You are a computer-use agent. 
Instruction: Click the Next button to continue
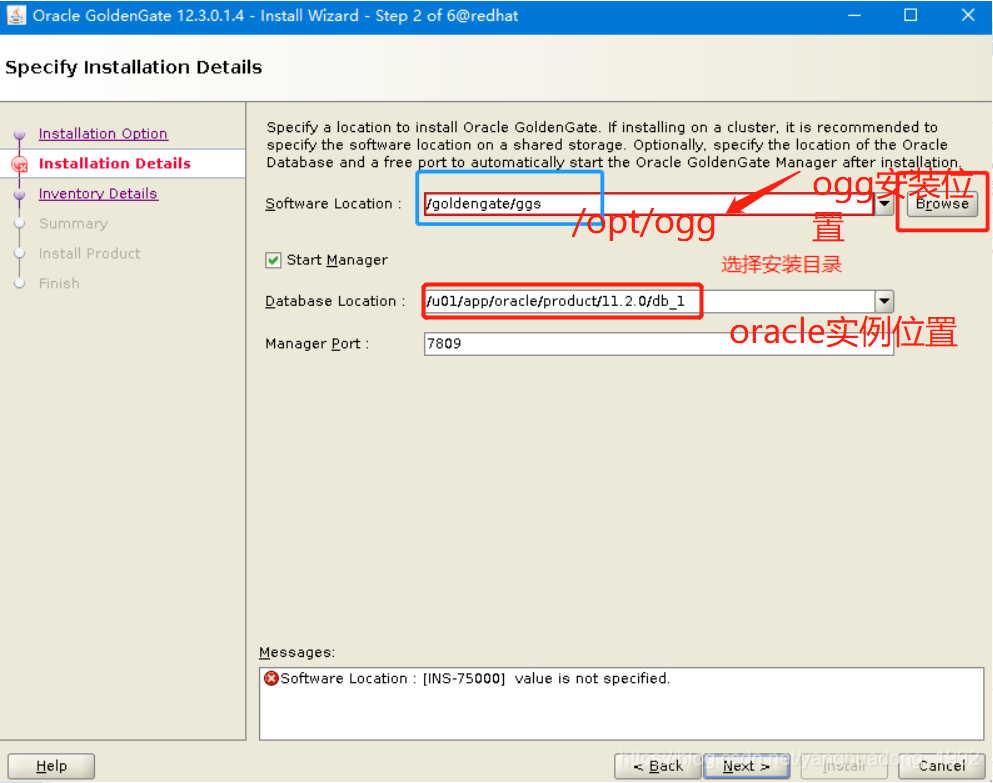click(745, 765)
